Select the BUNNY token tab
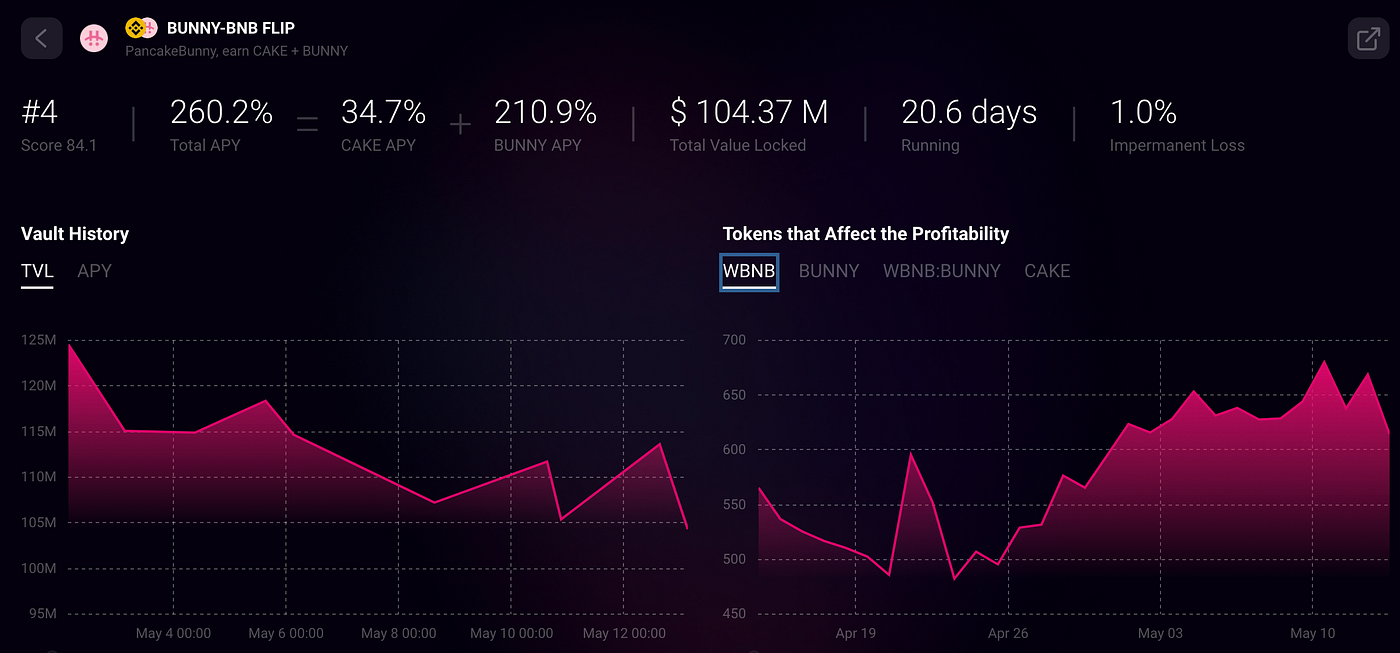The width and height of the screenshot is (1400, 653). pyautogui.click(x=829, y=271)
